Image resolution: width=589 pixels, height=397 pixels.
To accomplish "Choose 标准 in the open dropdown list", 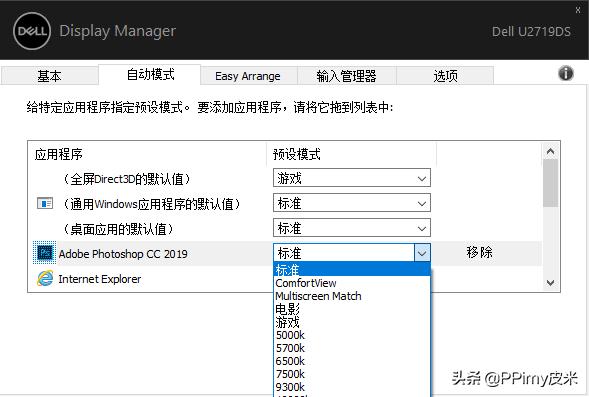I will pos(352,269).
